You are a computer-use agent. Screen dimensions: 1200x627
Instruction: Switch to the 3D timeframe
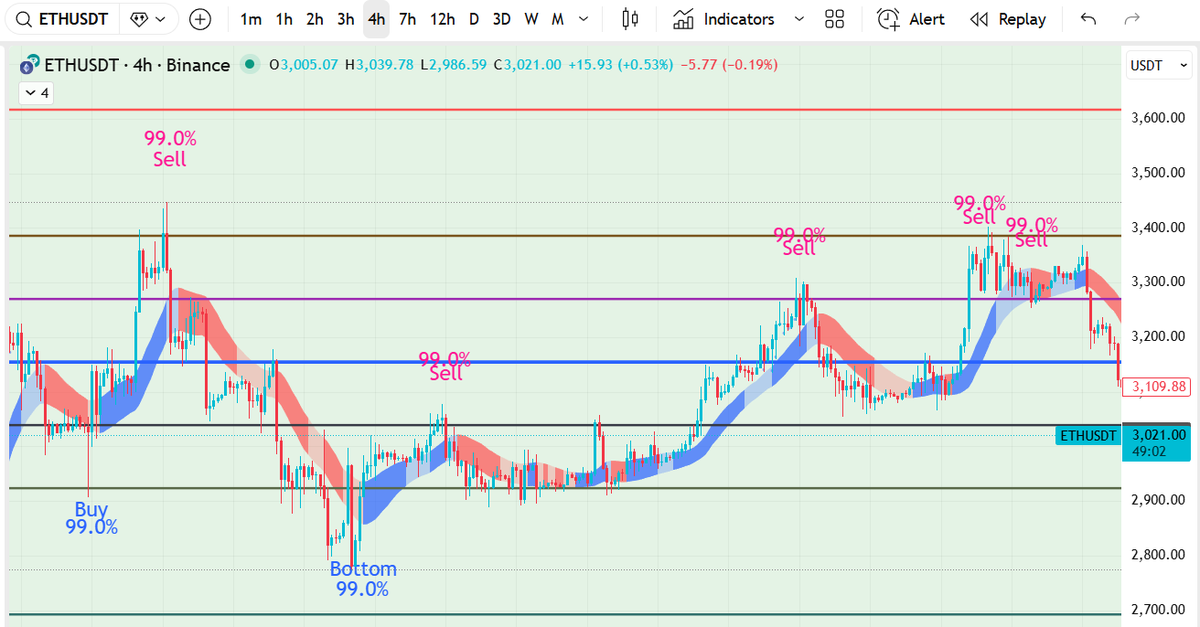[502, 19]
